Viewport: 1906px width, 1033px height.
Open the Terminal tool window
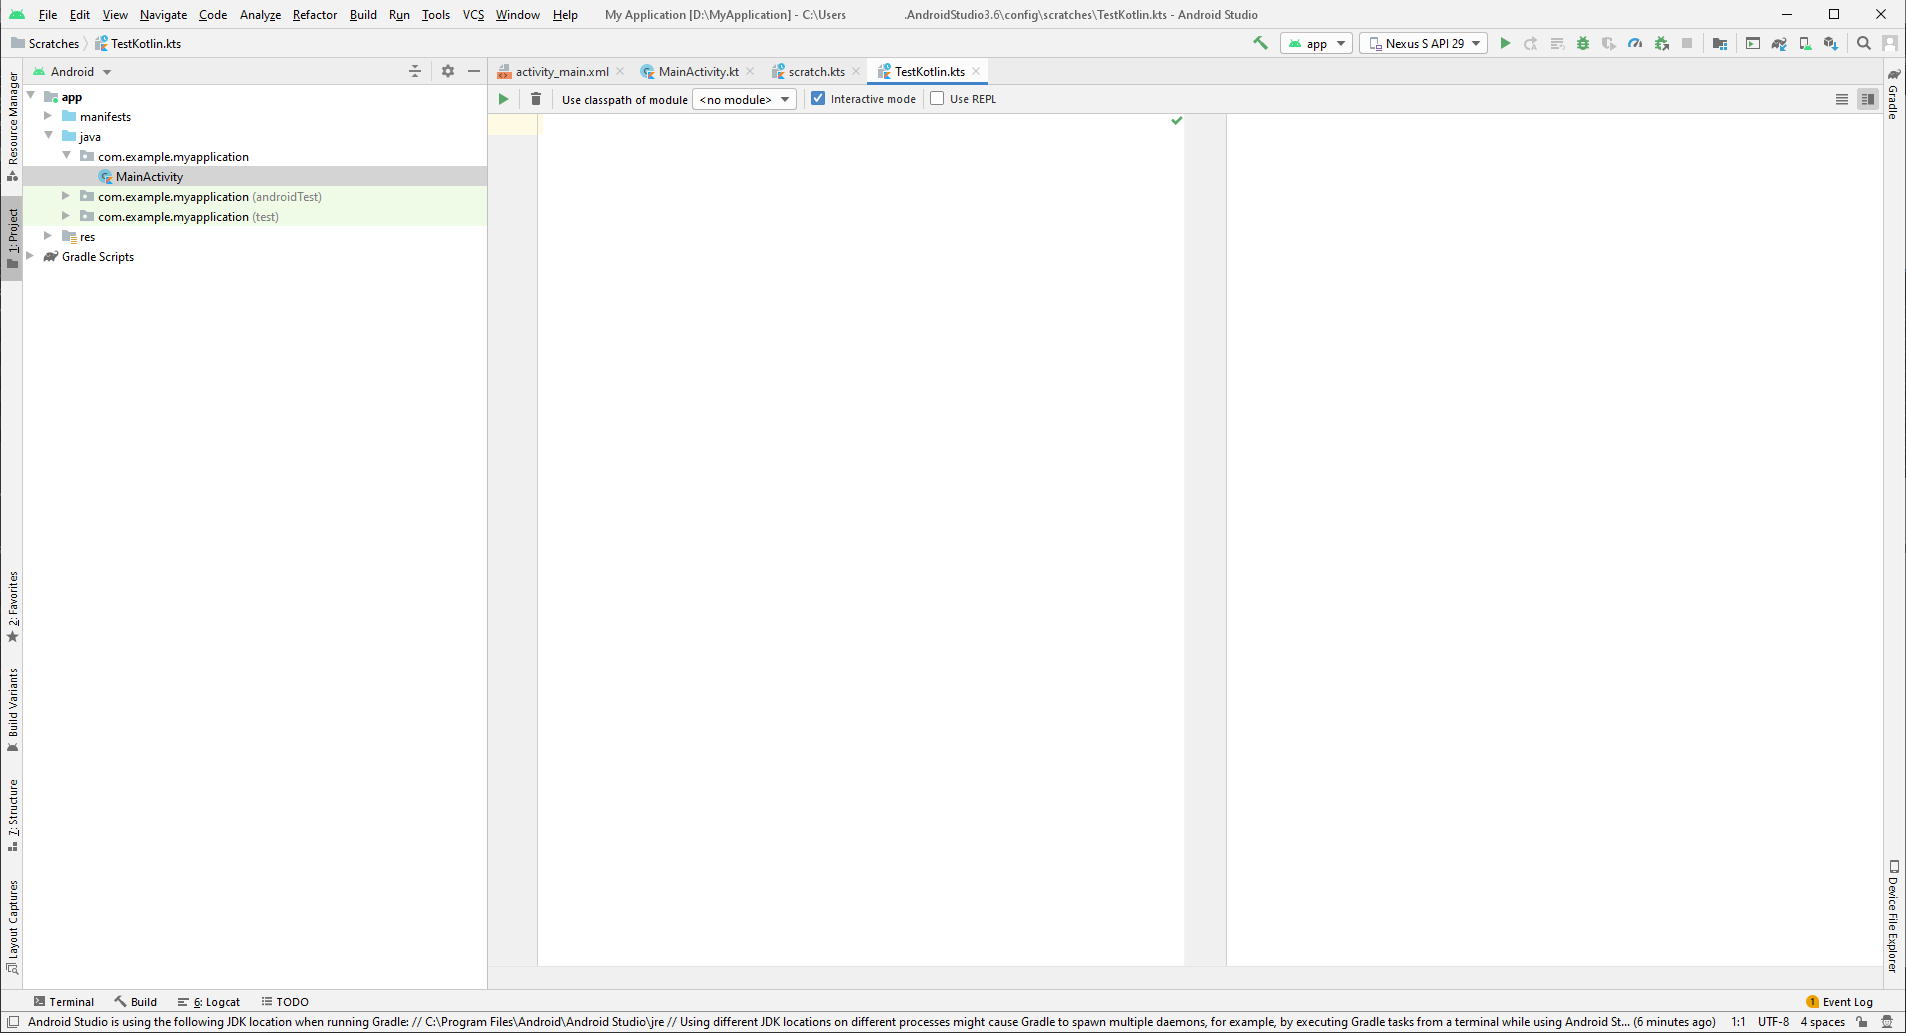click(64, 1001)
